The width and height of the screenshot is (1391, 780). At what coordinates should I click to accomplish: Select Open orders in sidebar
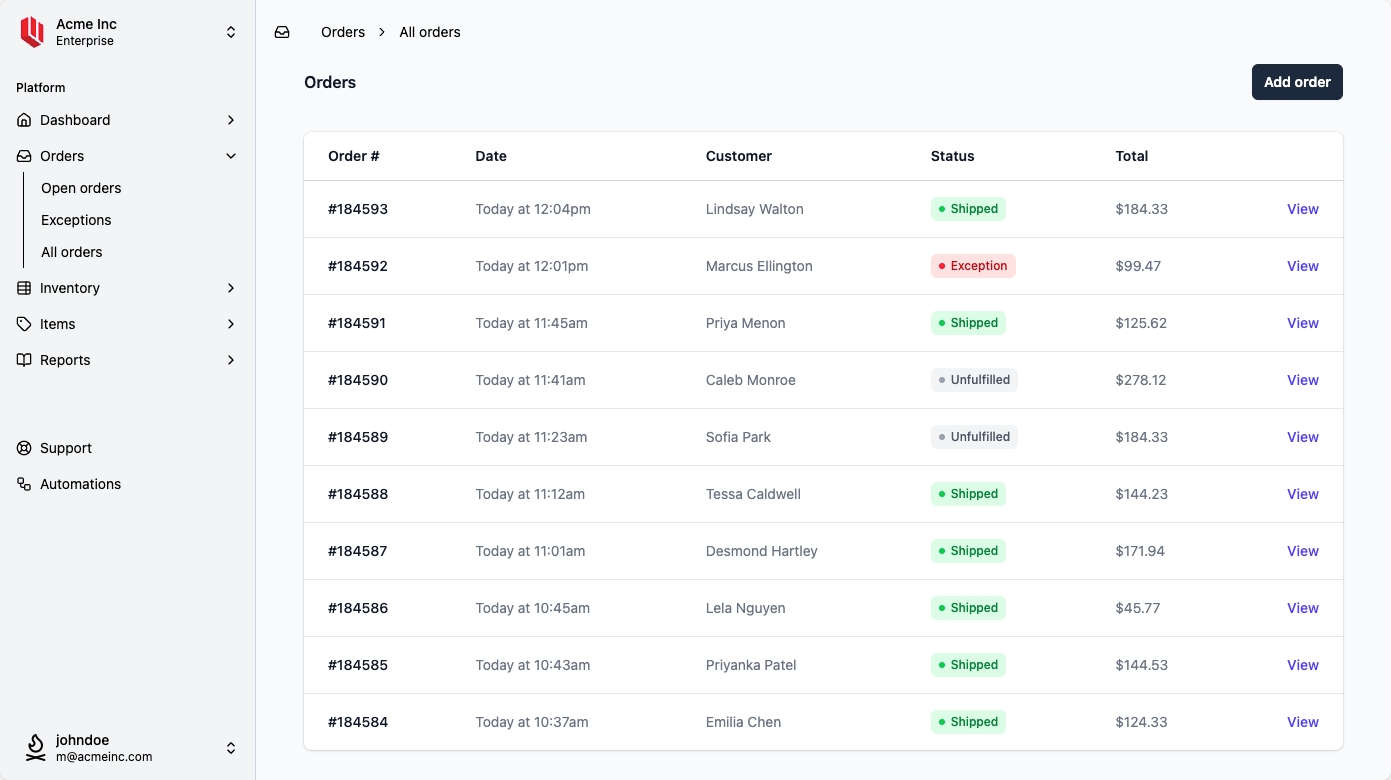coord(81,188)
